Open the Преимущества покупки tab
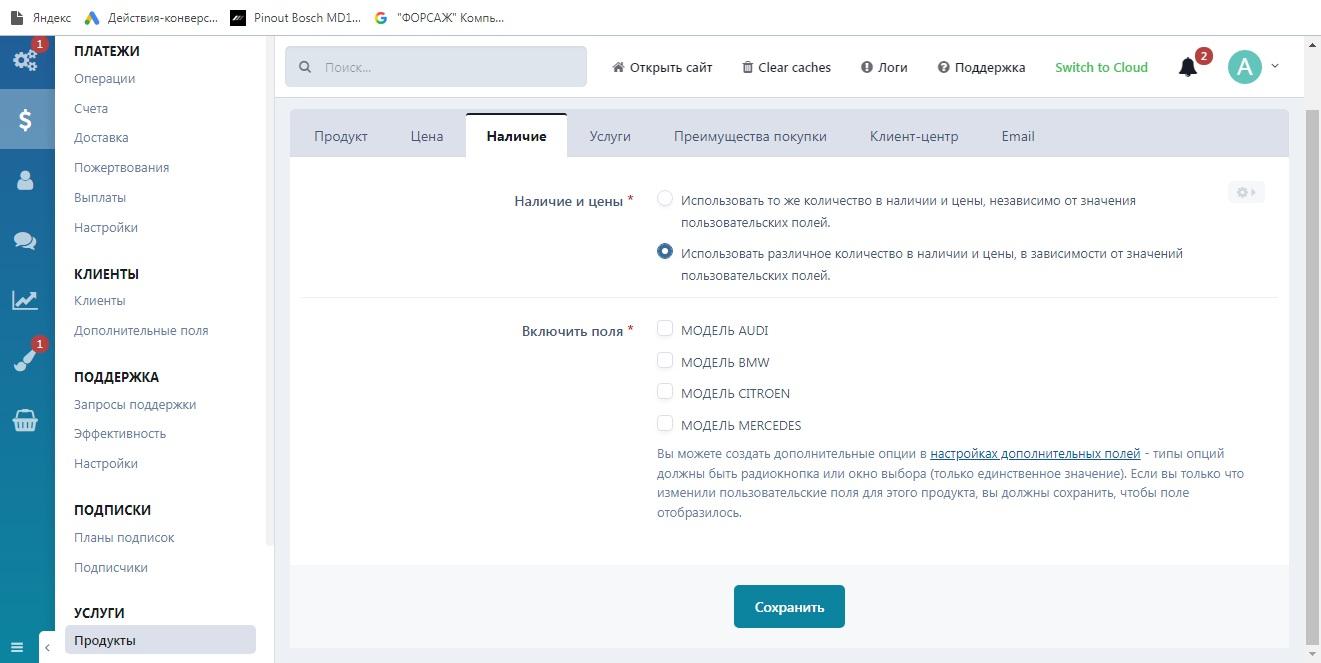The height and width of the screenshot is (663, 1321). click(750, 136)
